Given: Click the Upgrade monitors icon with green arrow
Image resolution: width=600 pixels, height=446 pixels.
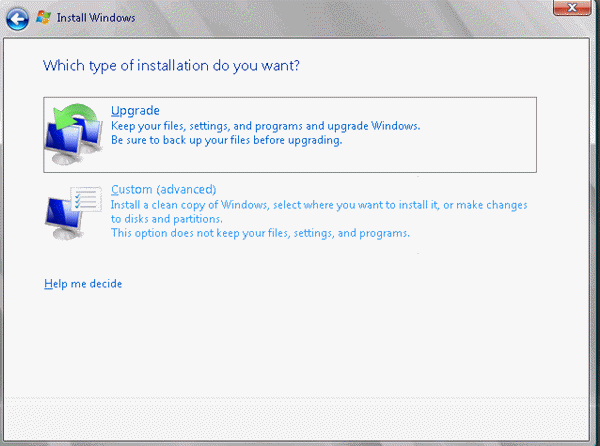Looking at the screenshot, I should click(74, 134).
